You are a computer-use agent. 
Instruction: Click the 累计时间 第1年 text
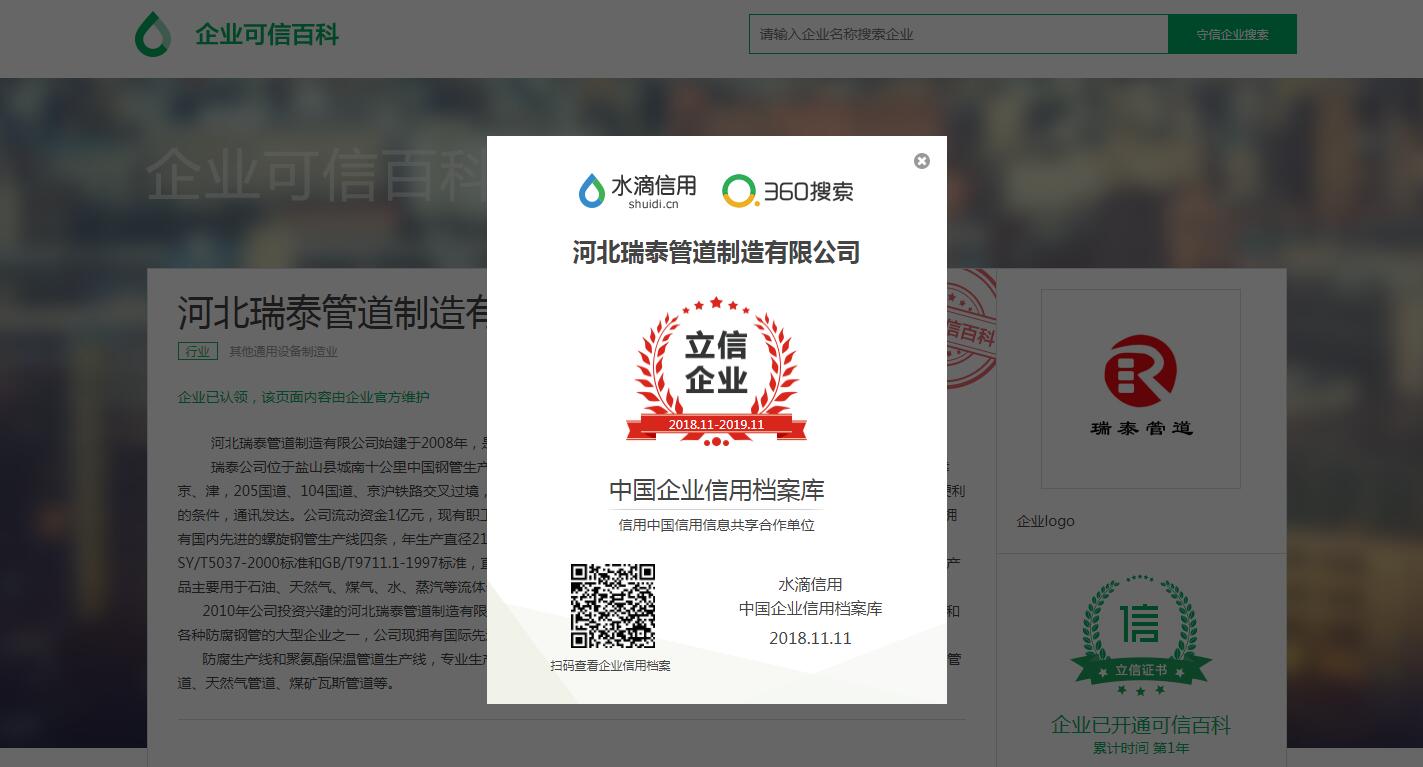pyautogui.click(x=1141, y=748)
